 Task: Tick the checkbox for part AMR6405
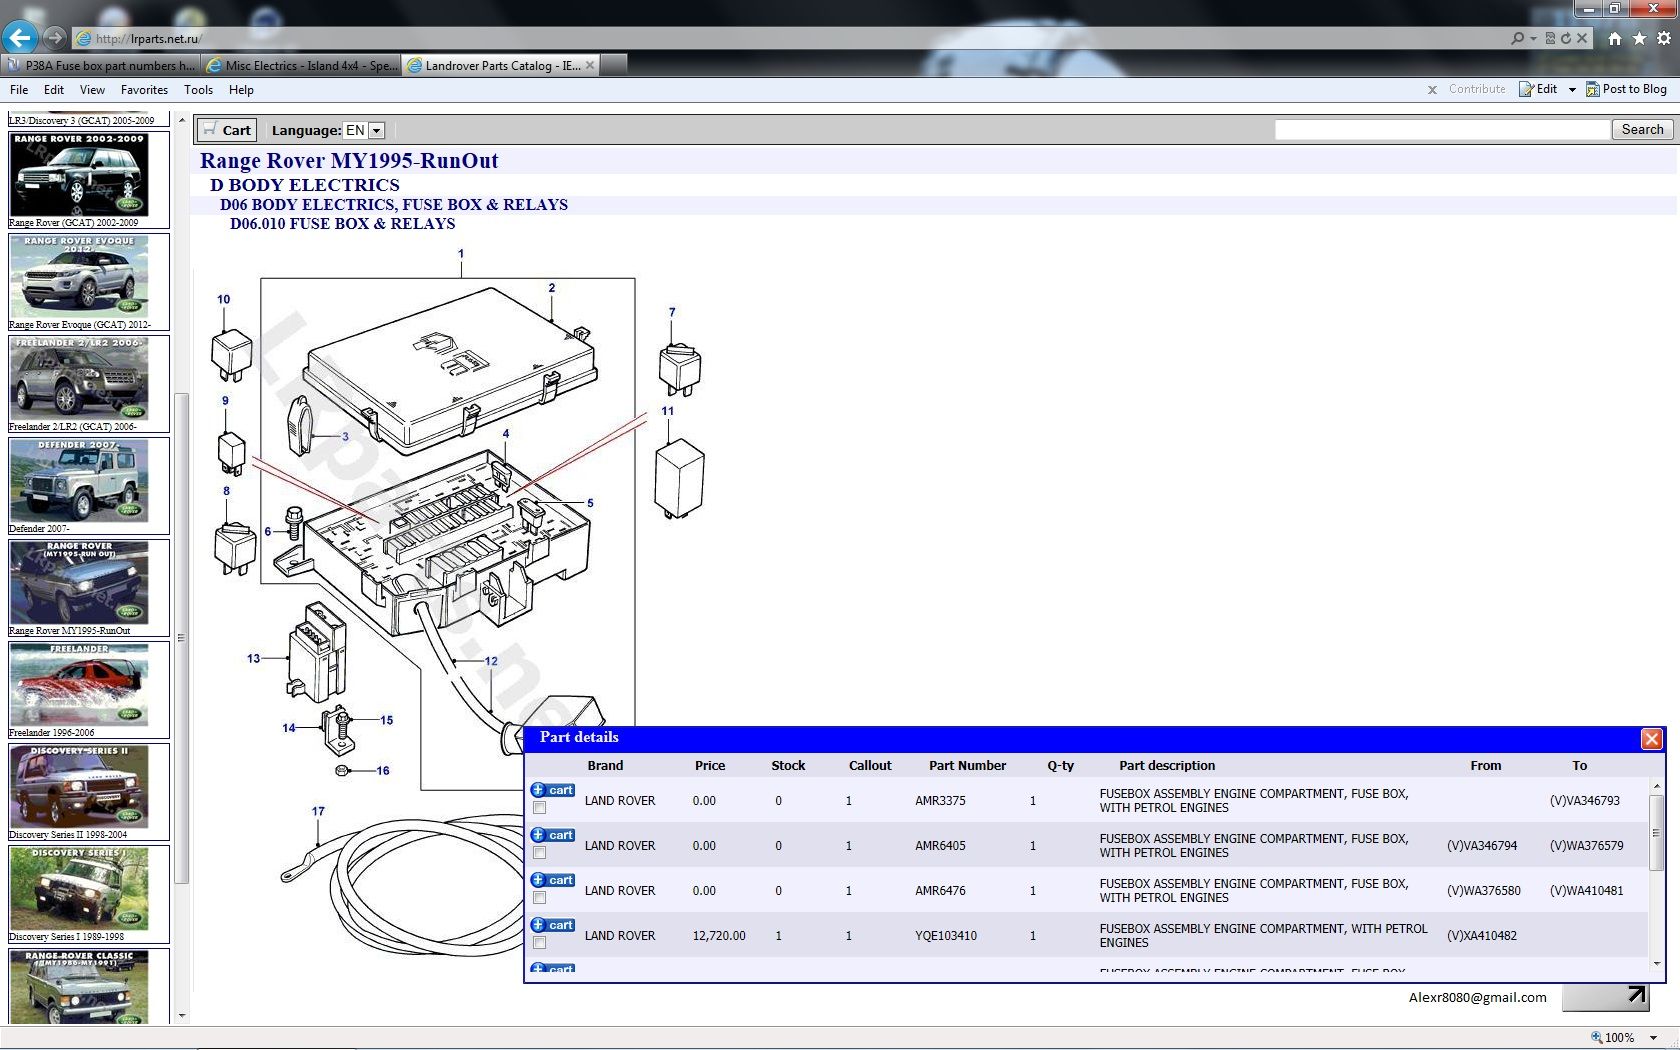point(540,853)
